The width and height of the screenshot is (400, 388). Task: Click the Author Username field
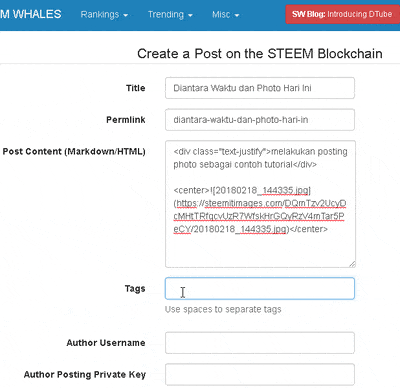pyautogui.click(x=260, y=343)
